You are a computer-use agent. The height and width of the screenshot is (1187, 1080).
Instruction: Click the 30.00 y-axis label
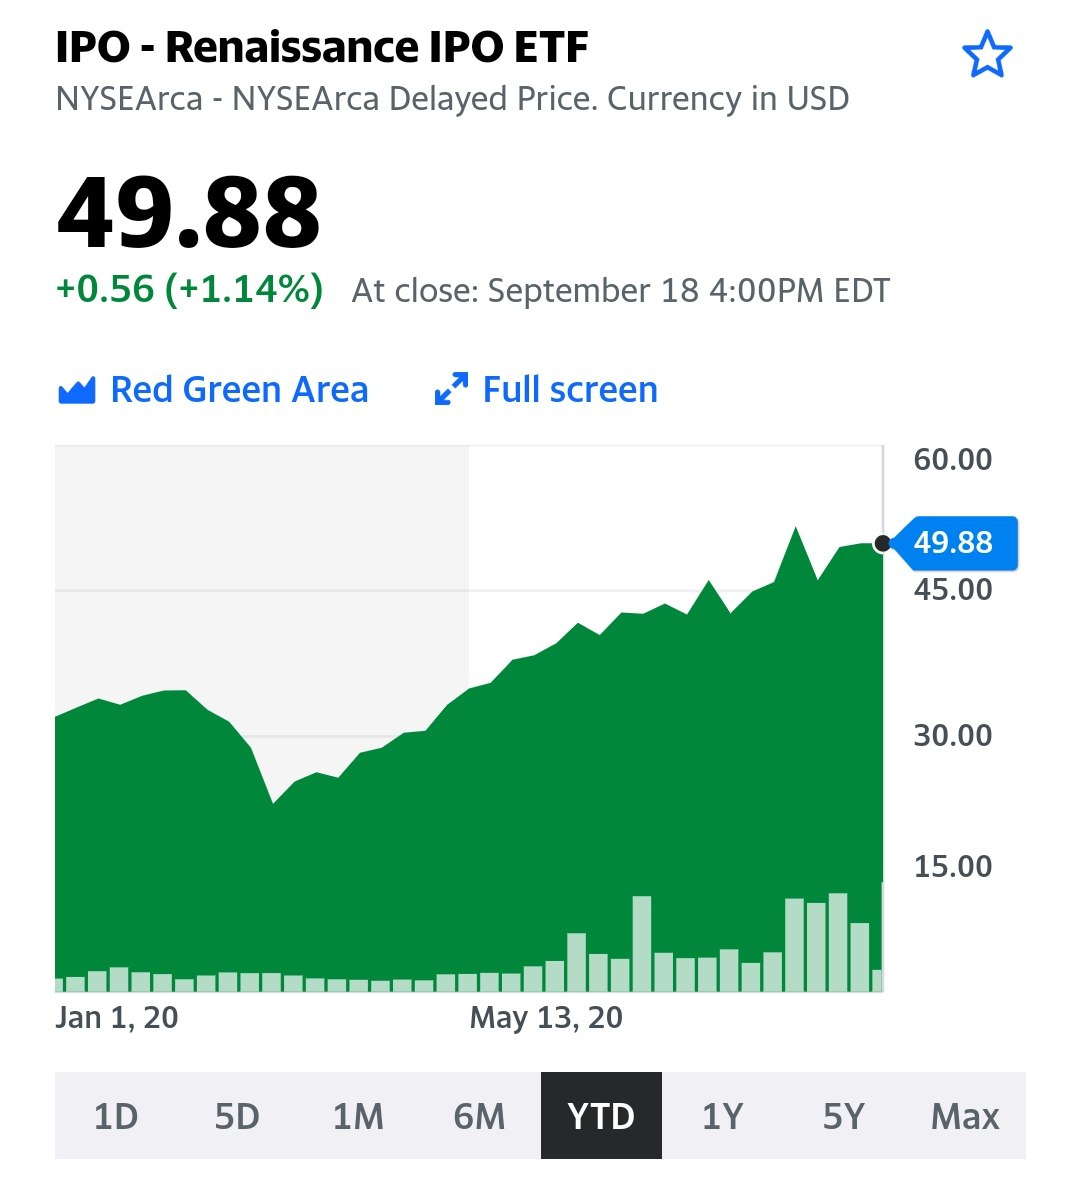[953, 736]
